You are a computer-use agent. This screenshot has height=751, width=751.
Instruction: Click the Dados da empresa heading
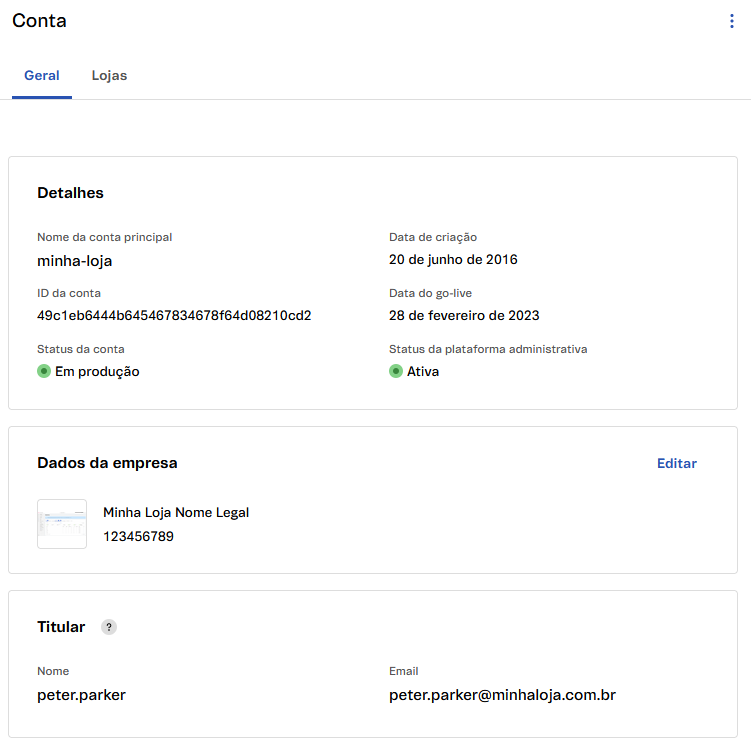[107, 463]
